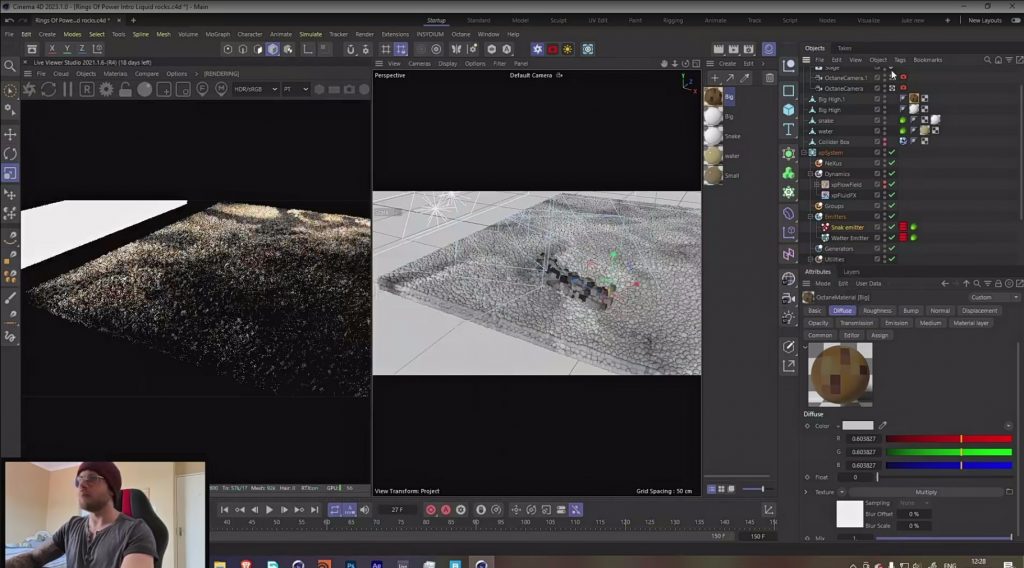Open the Octane menu
Viewport: 1024px width, 568px height.
tap(460, 34)
